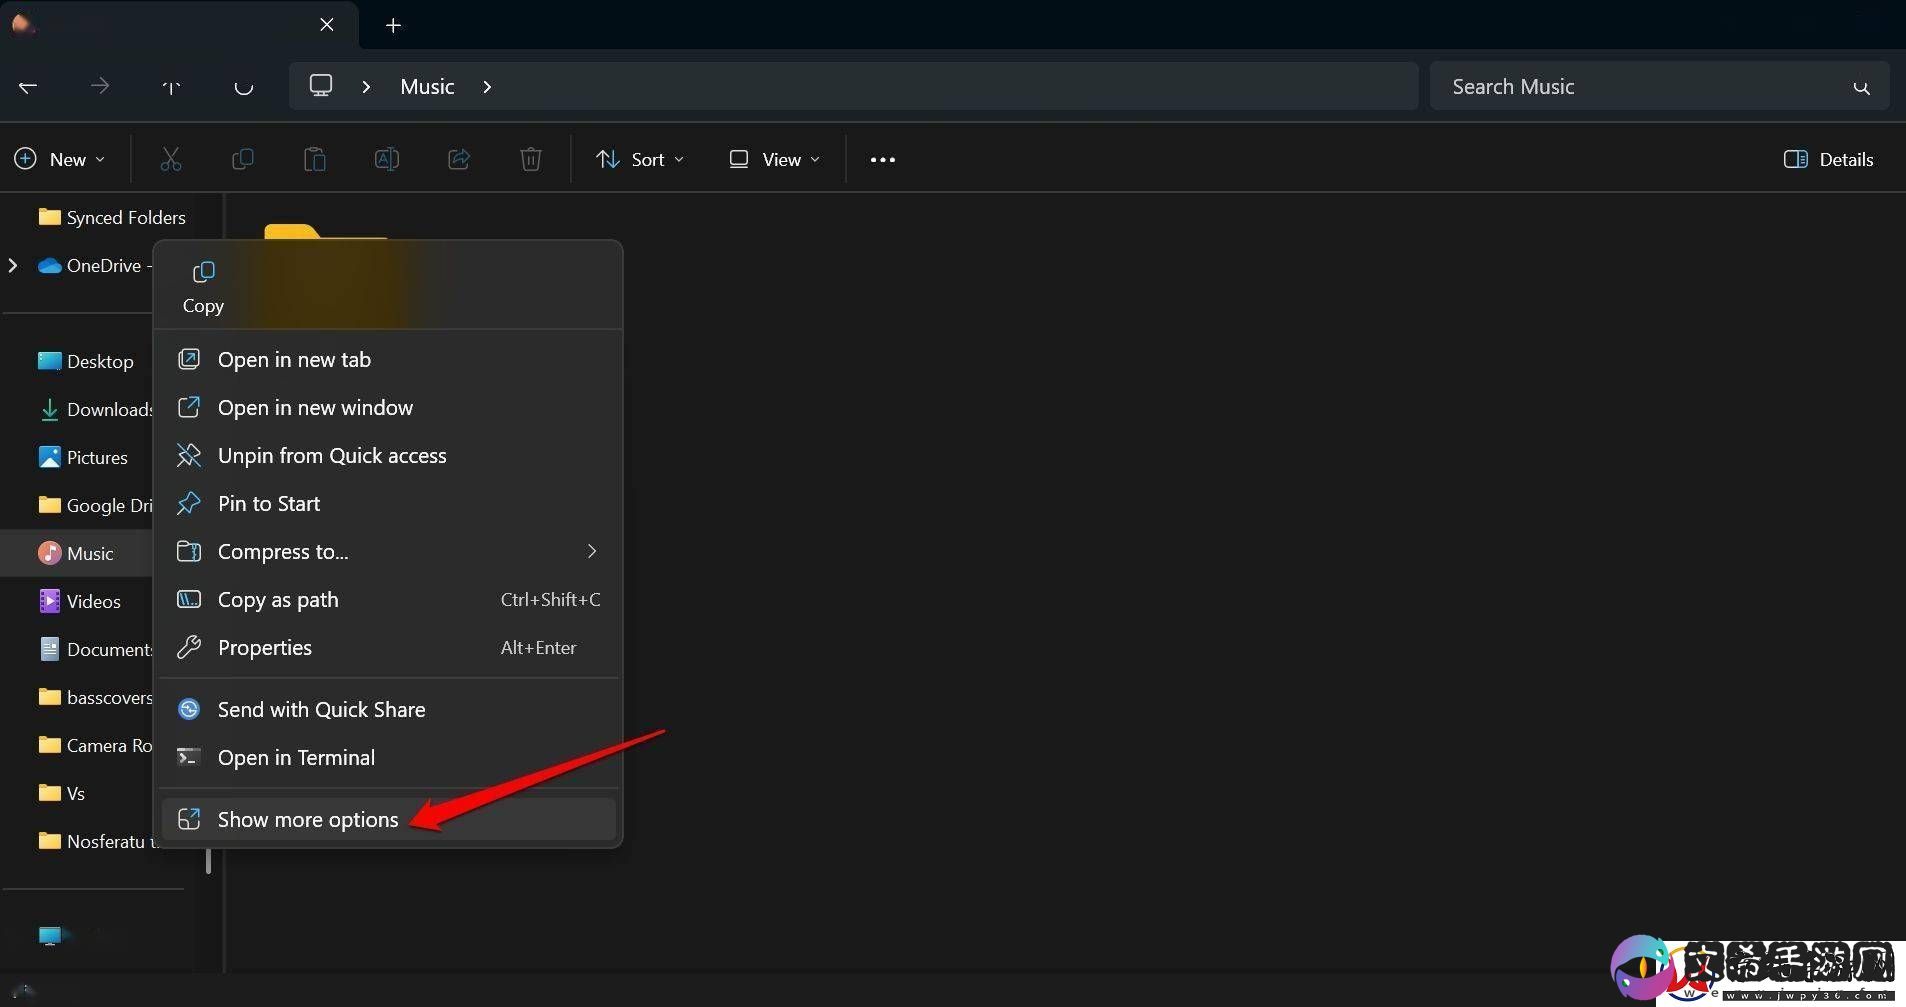Open Google Drive folder in sidebar

(95, 506)
